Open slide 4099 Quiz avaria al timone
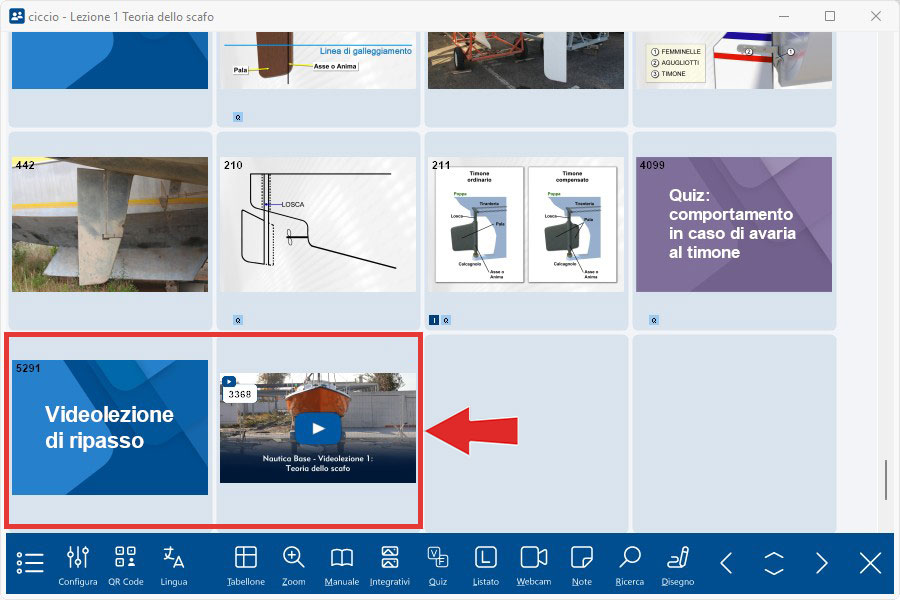Screen dimensions: 900x600 point(733,224)
